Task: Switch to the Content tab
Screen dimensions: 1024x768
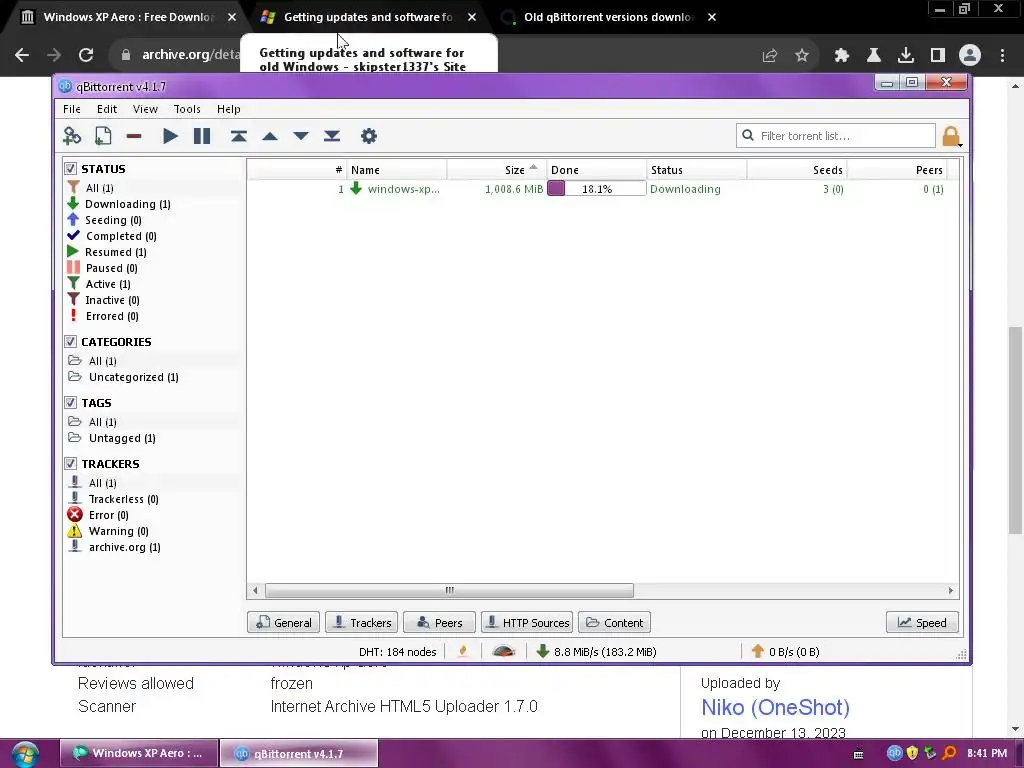Action: pos(614,622)
